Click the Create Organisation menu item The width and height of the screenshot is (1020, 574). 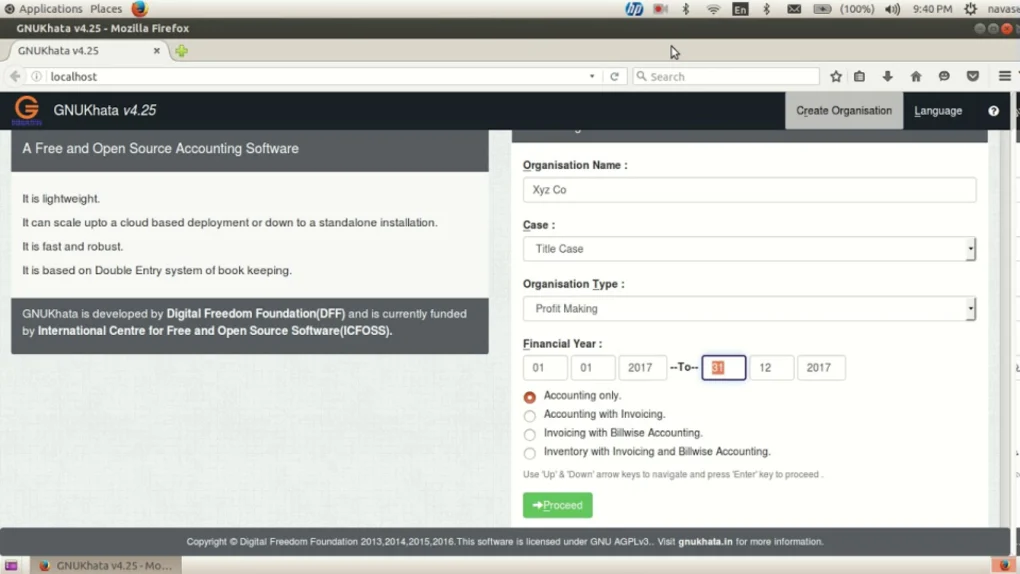843,111
